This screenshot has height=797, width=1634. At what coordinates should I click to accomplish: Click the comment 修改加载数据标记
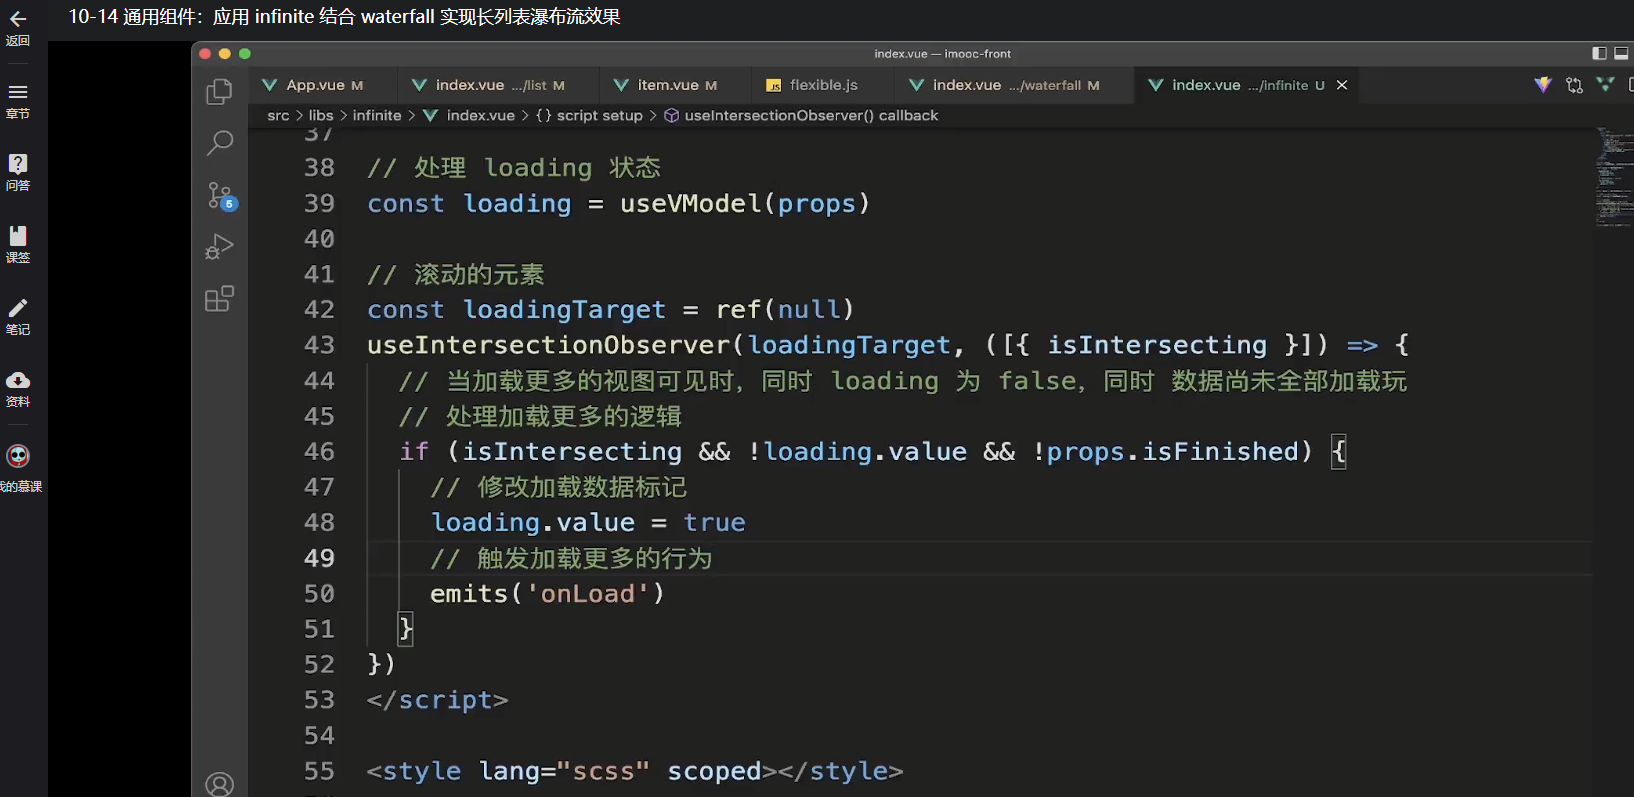coord(559,487)
